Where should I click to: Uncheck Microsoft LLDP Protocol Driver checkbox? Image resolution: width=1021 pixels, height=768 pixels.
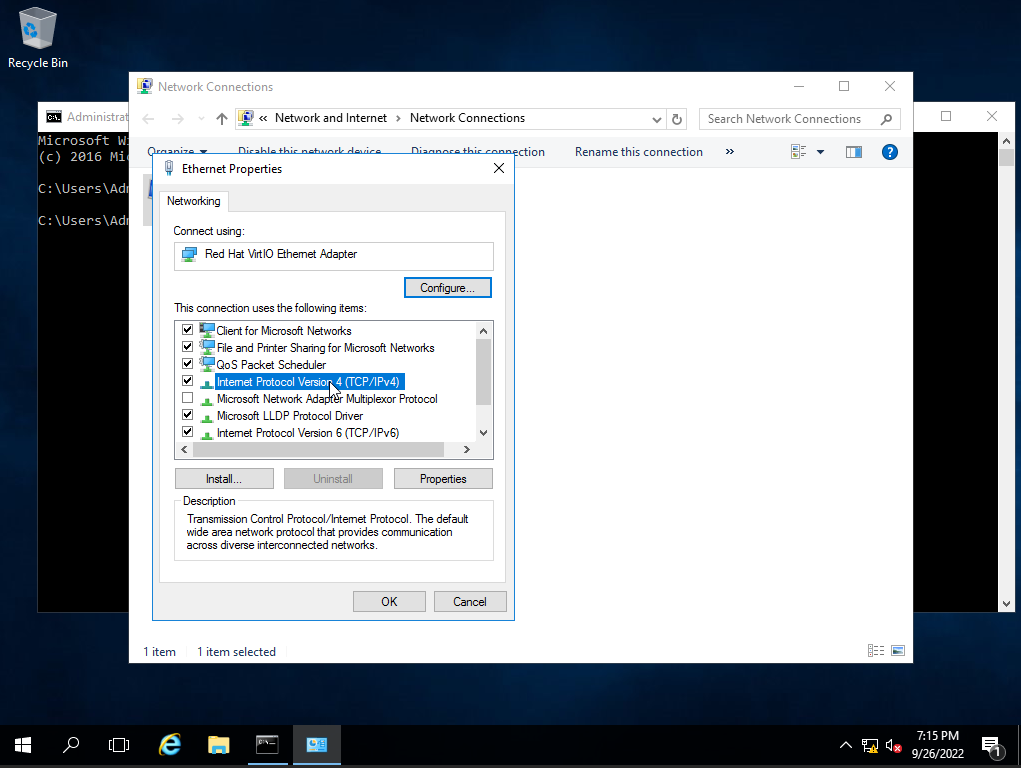[188, 414]
